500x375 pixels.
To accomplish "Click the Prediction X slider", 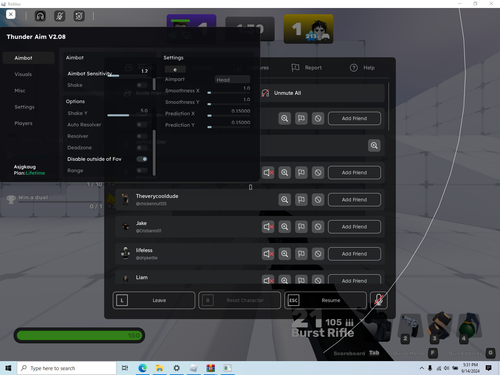I will pyautogui.click(x=228, y=116).
